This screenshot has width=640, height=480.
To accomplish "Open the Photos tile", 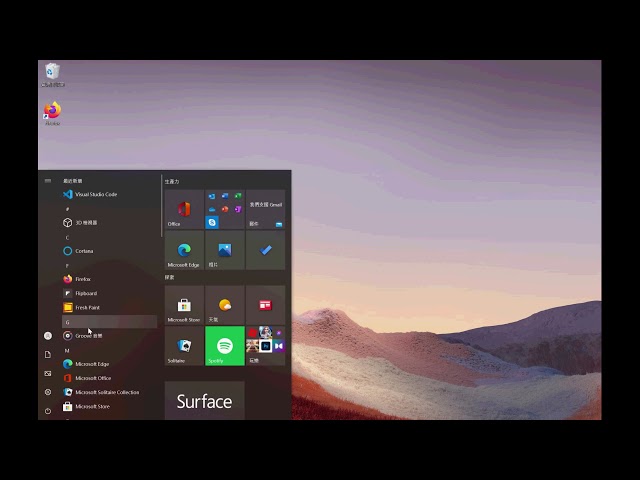I will pos(224,250).
